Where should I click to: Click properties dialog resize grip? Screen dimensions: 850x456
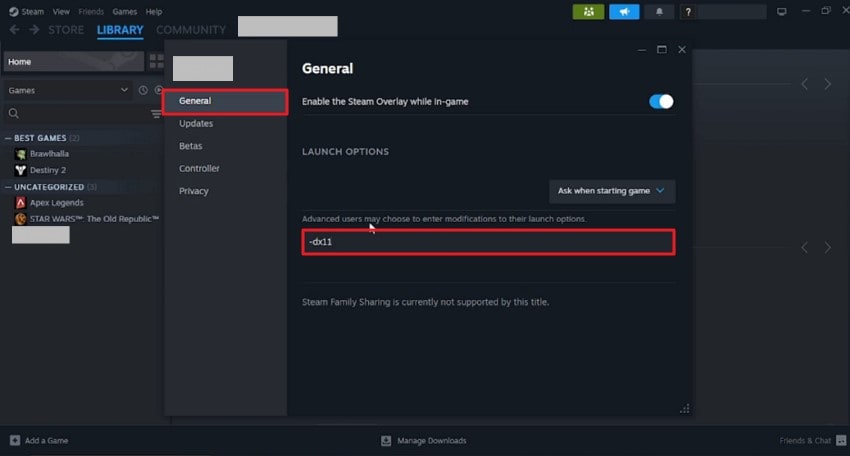tap(685, 408)
